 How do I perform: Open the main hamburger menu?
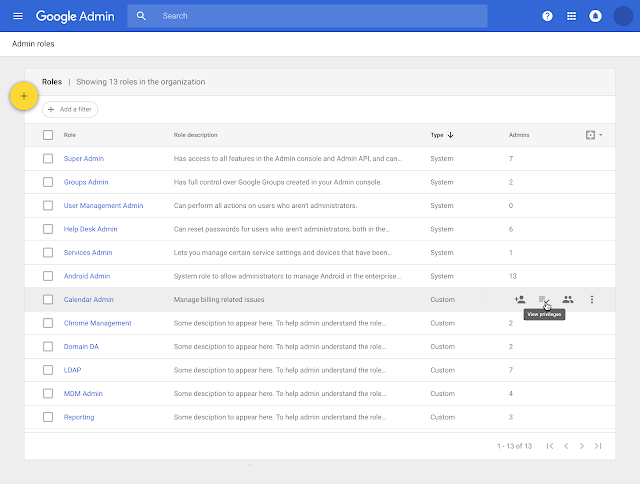[17, 17]
